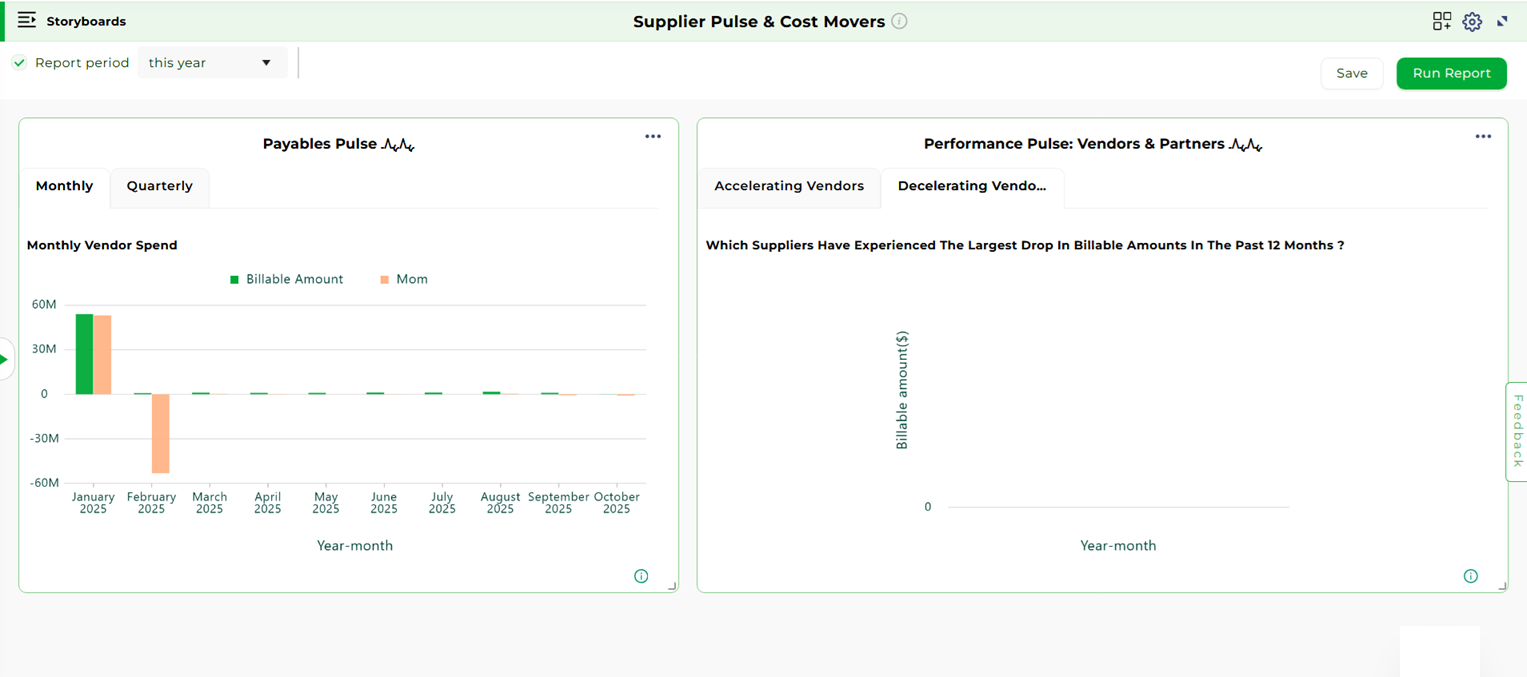Image resolution: width=1527 pixels, height=677 pixels.
Task: Expand the left side panel arrow
Action: click(5, 360)
